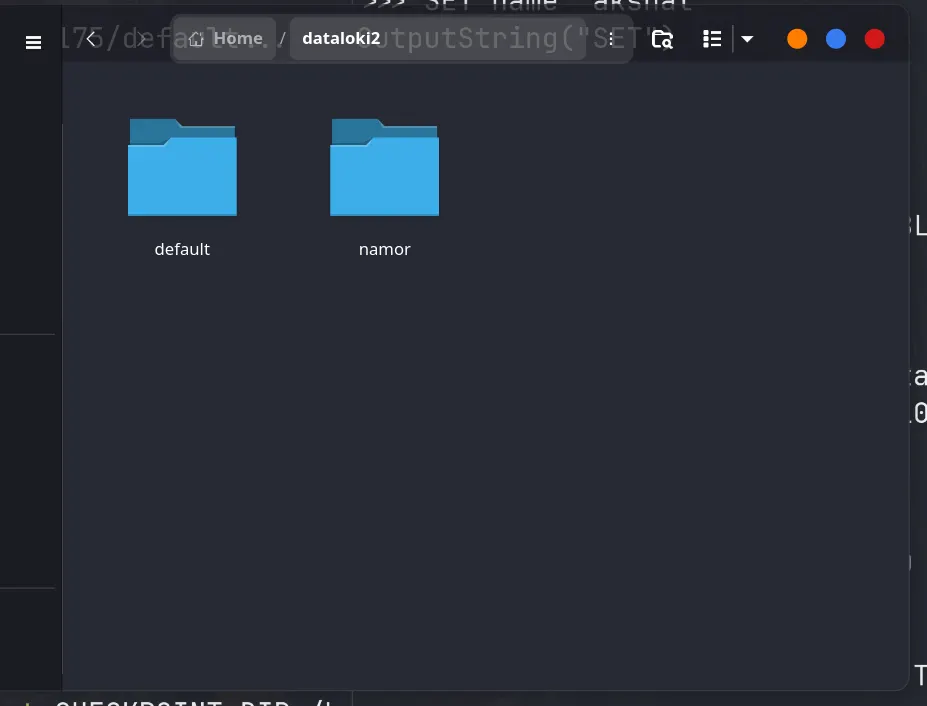927x706 pixels.
Task: Go forward with the right arrow
Action: click(x=141, y=39)
